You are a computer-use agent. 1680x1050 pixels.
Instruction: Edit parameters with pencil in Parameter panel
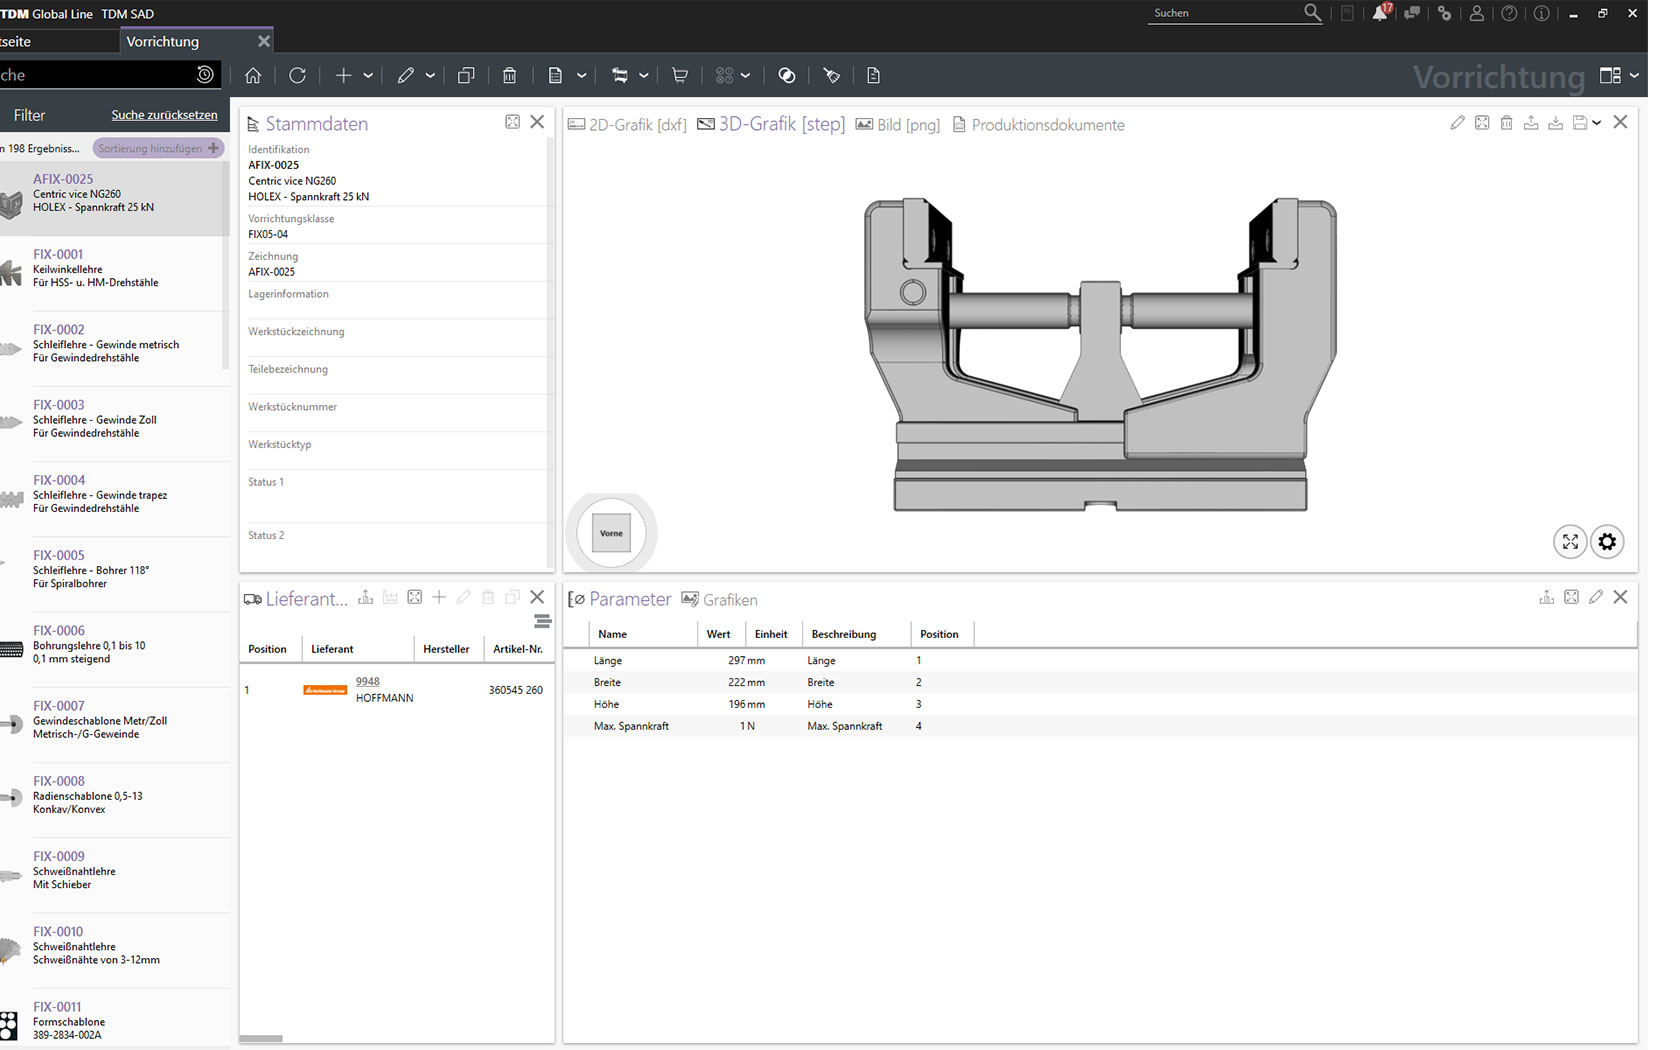coord(1596,597)
